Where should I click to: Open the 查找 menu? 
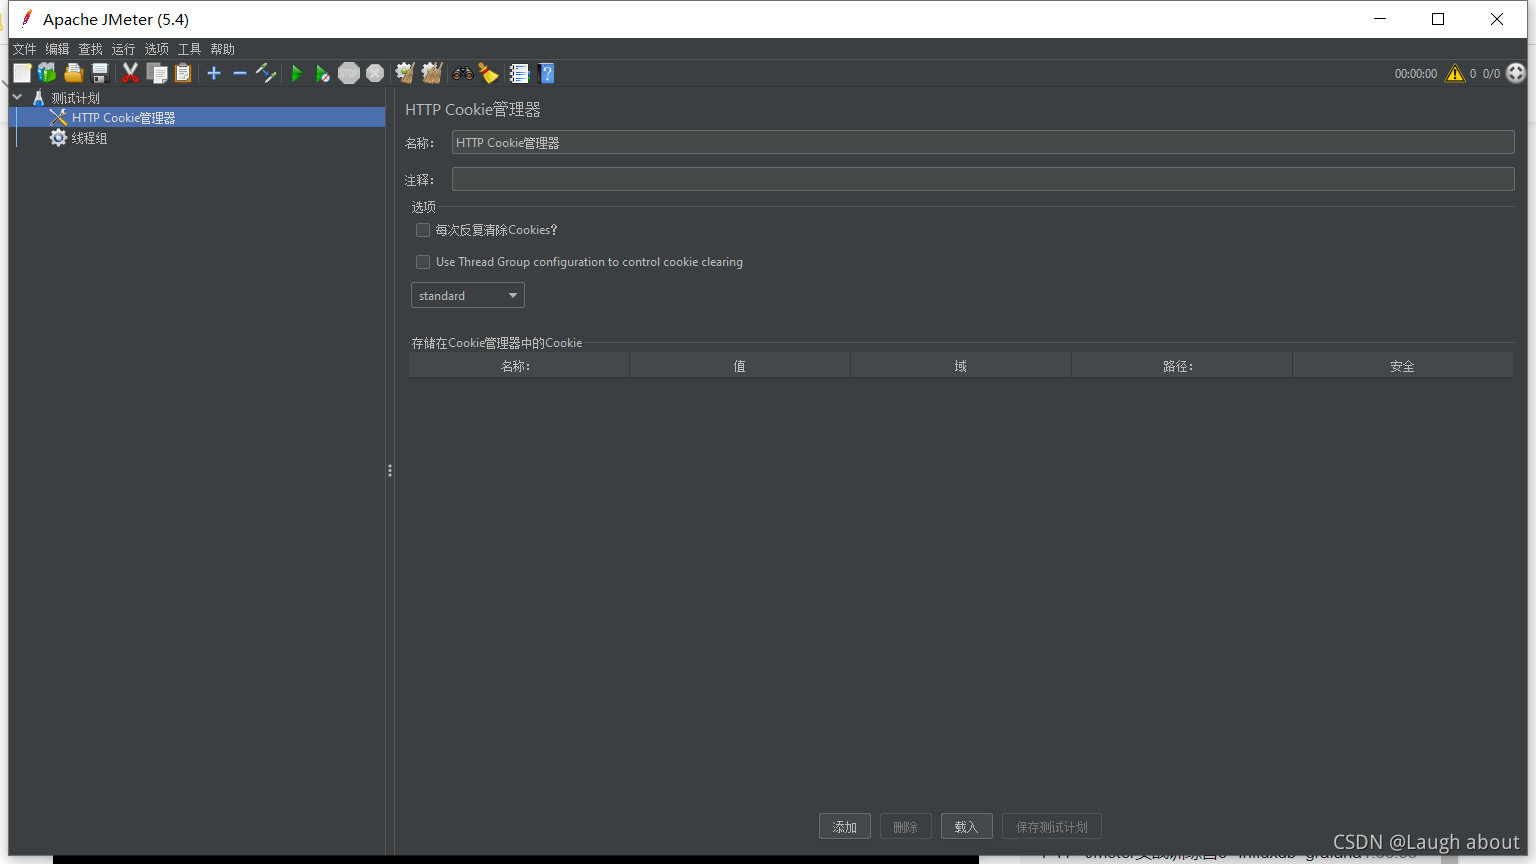click(x=90, y=49)
